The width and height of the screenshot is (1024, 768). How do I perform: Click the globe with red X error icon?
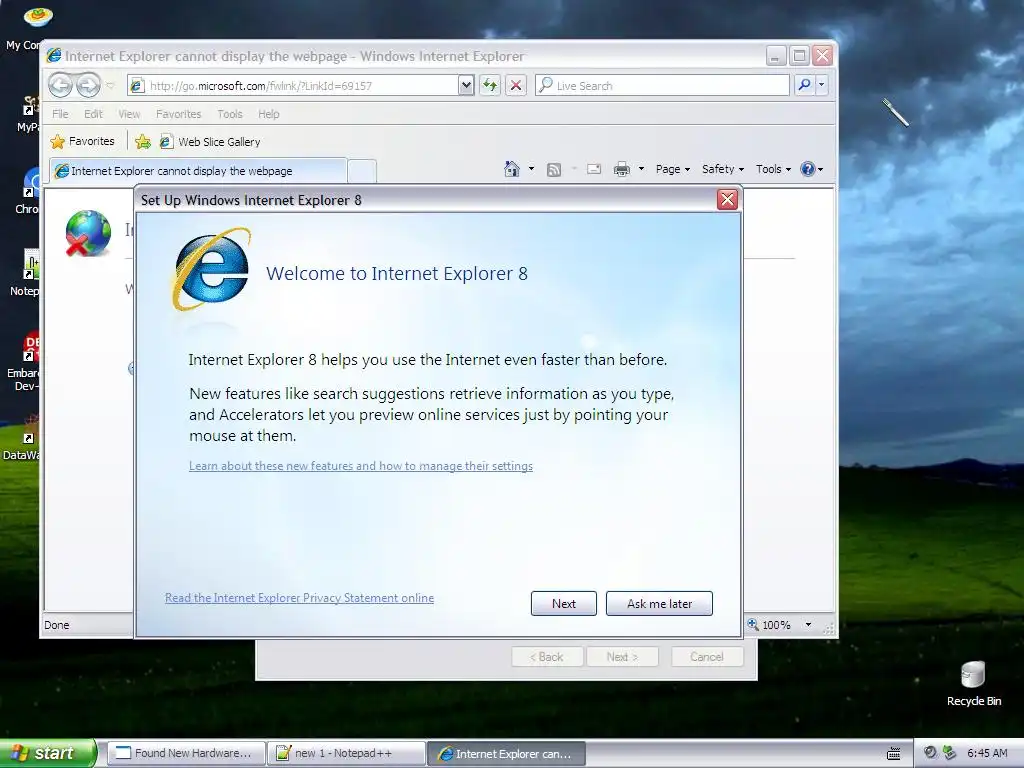tap(88, 232)
